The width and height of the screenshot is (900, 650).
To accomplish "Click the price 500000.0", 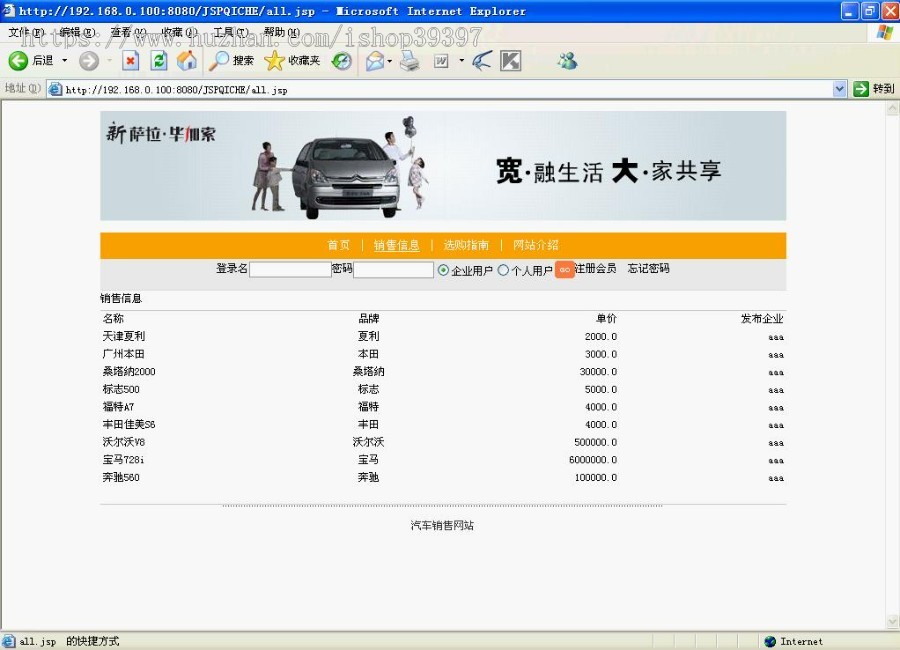I will 596,442.
